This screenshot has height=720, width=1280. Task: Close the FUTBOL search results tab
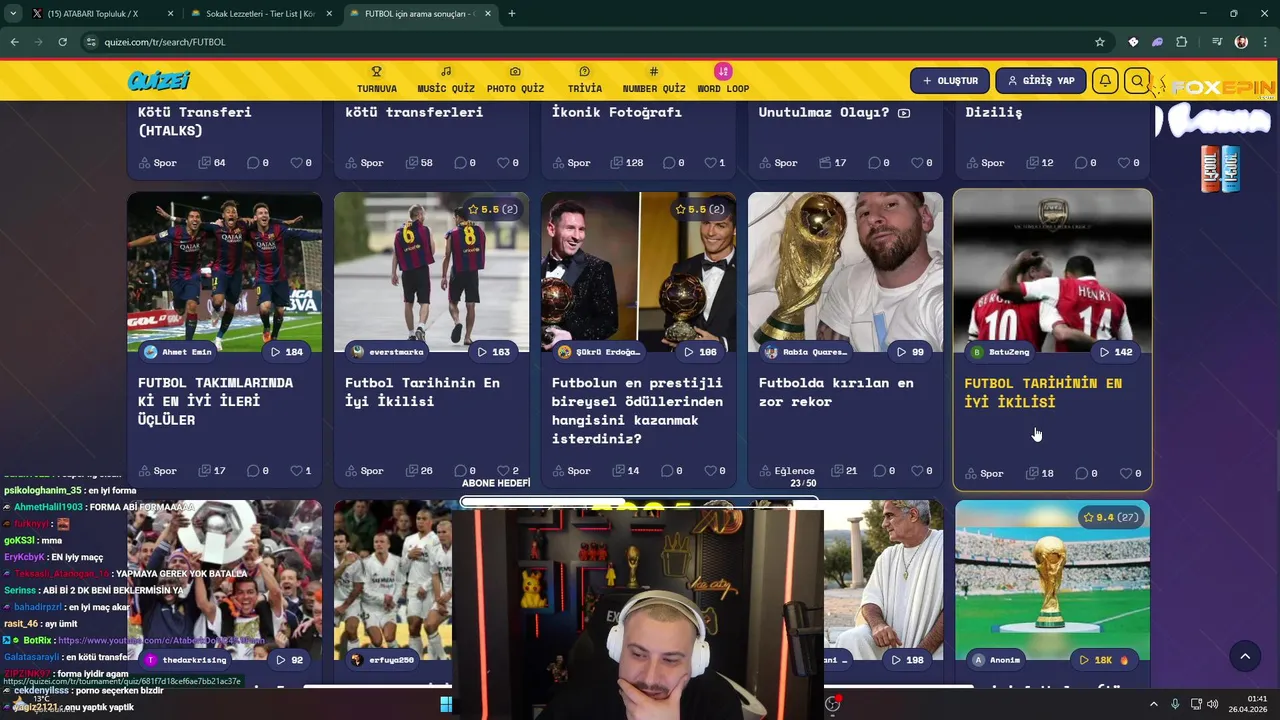(x=488, y=14)
